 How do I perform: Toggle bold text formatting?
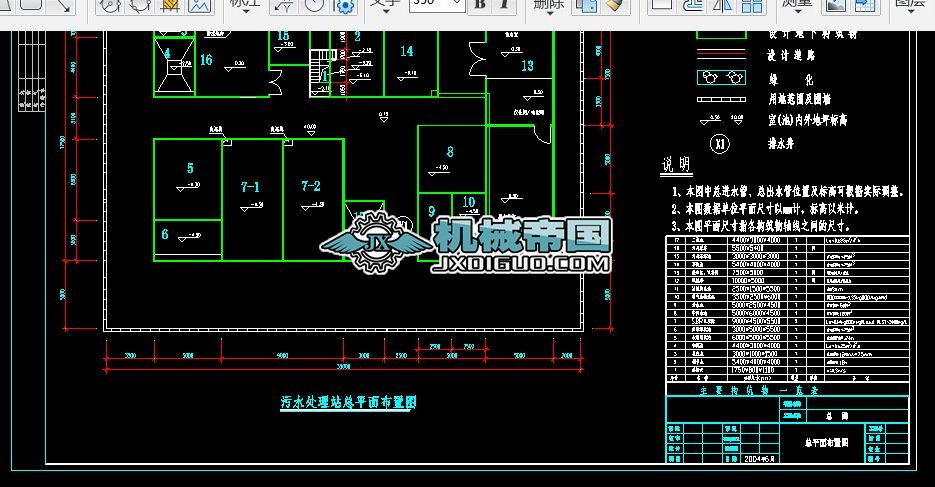tap(480, 5)
